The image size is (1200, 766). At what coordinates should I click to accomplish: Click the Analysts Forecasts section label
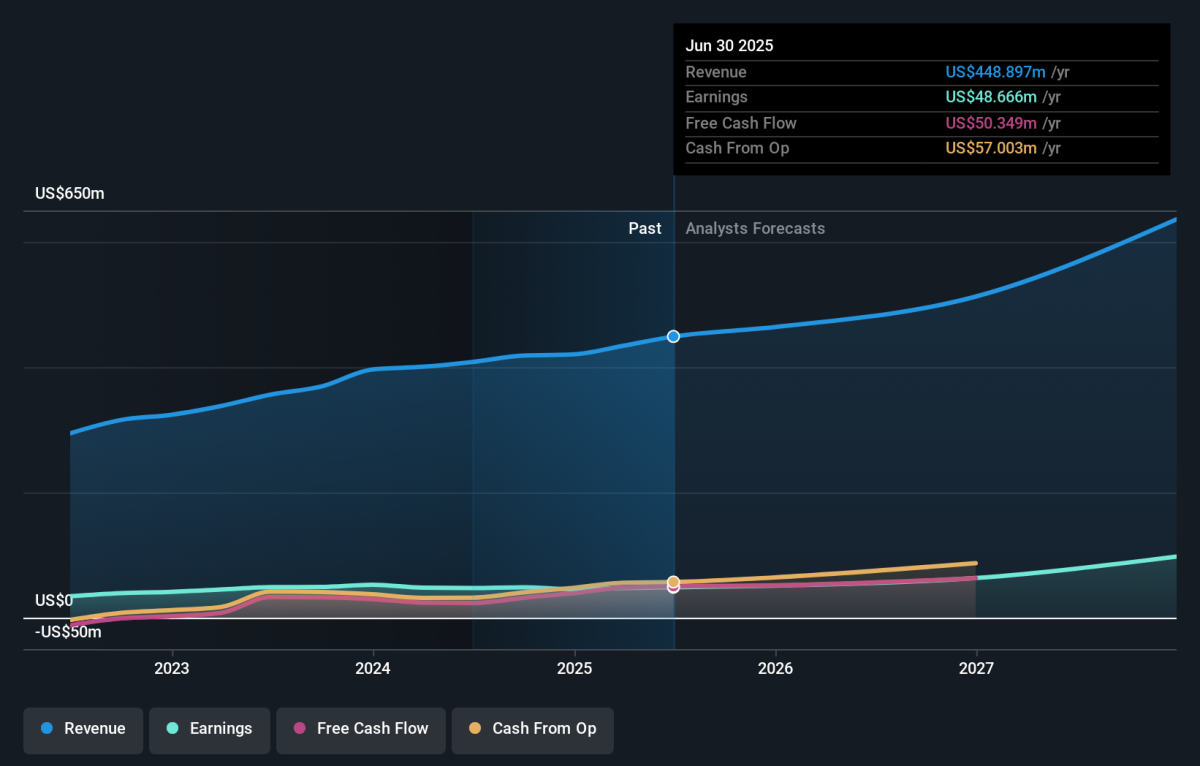click(x=755, y=228)
